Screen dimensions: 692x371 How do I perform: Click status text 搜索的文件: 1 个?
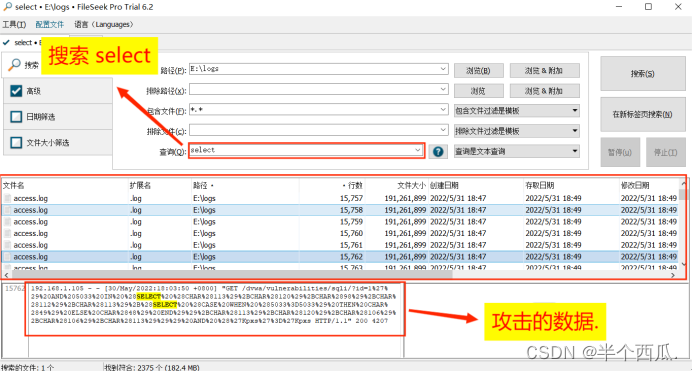click(27, 367)
